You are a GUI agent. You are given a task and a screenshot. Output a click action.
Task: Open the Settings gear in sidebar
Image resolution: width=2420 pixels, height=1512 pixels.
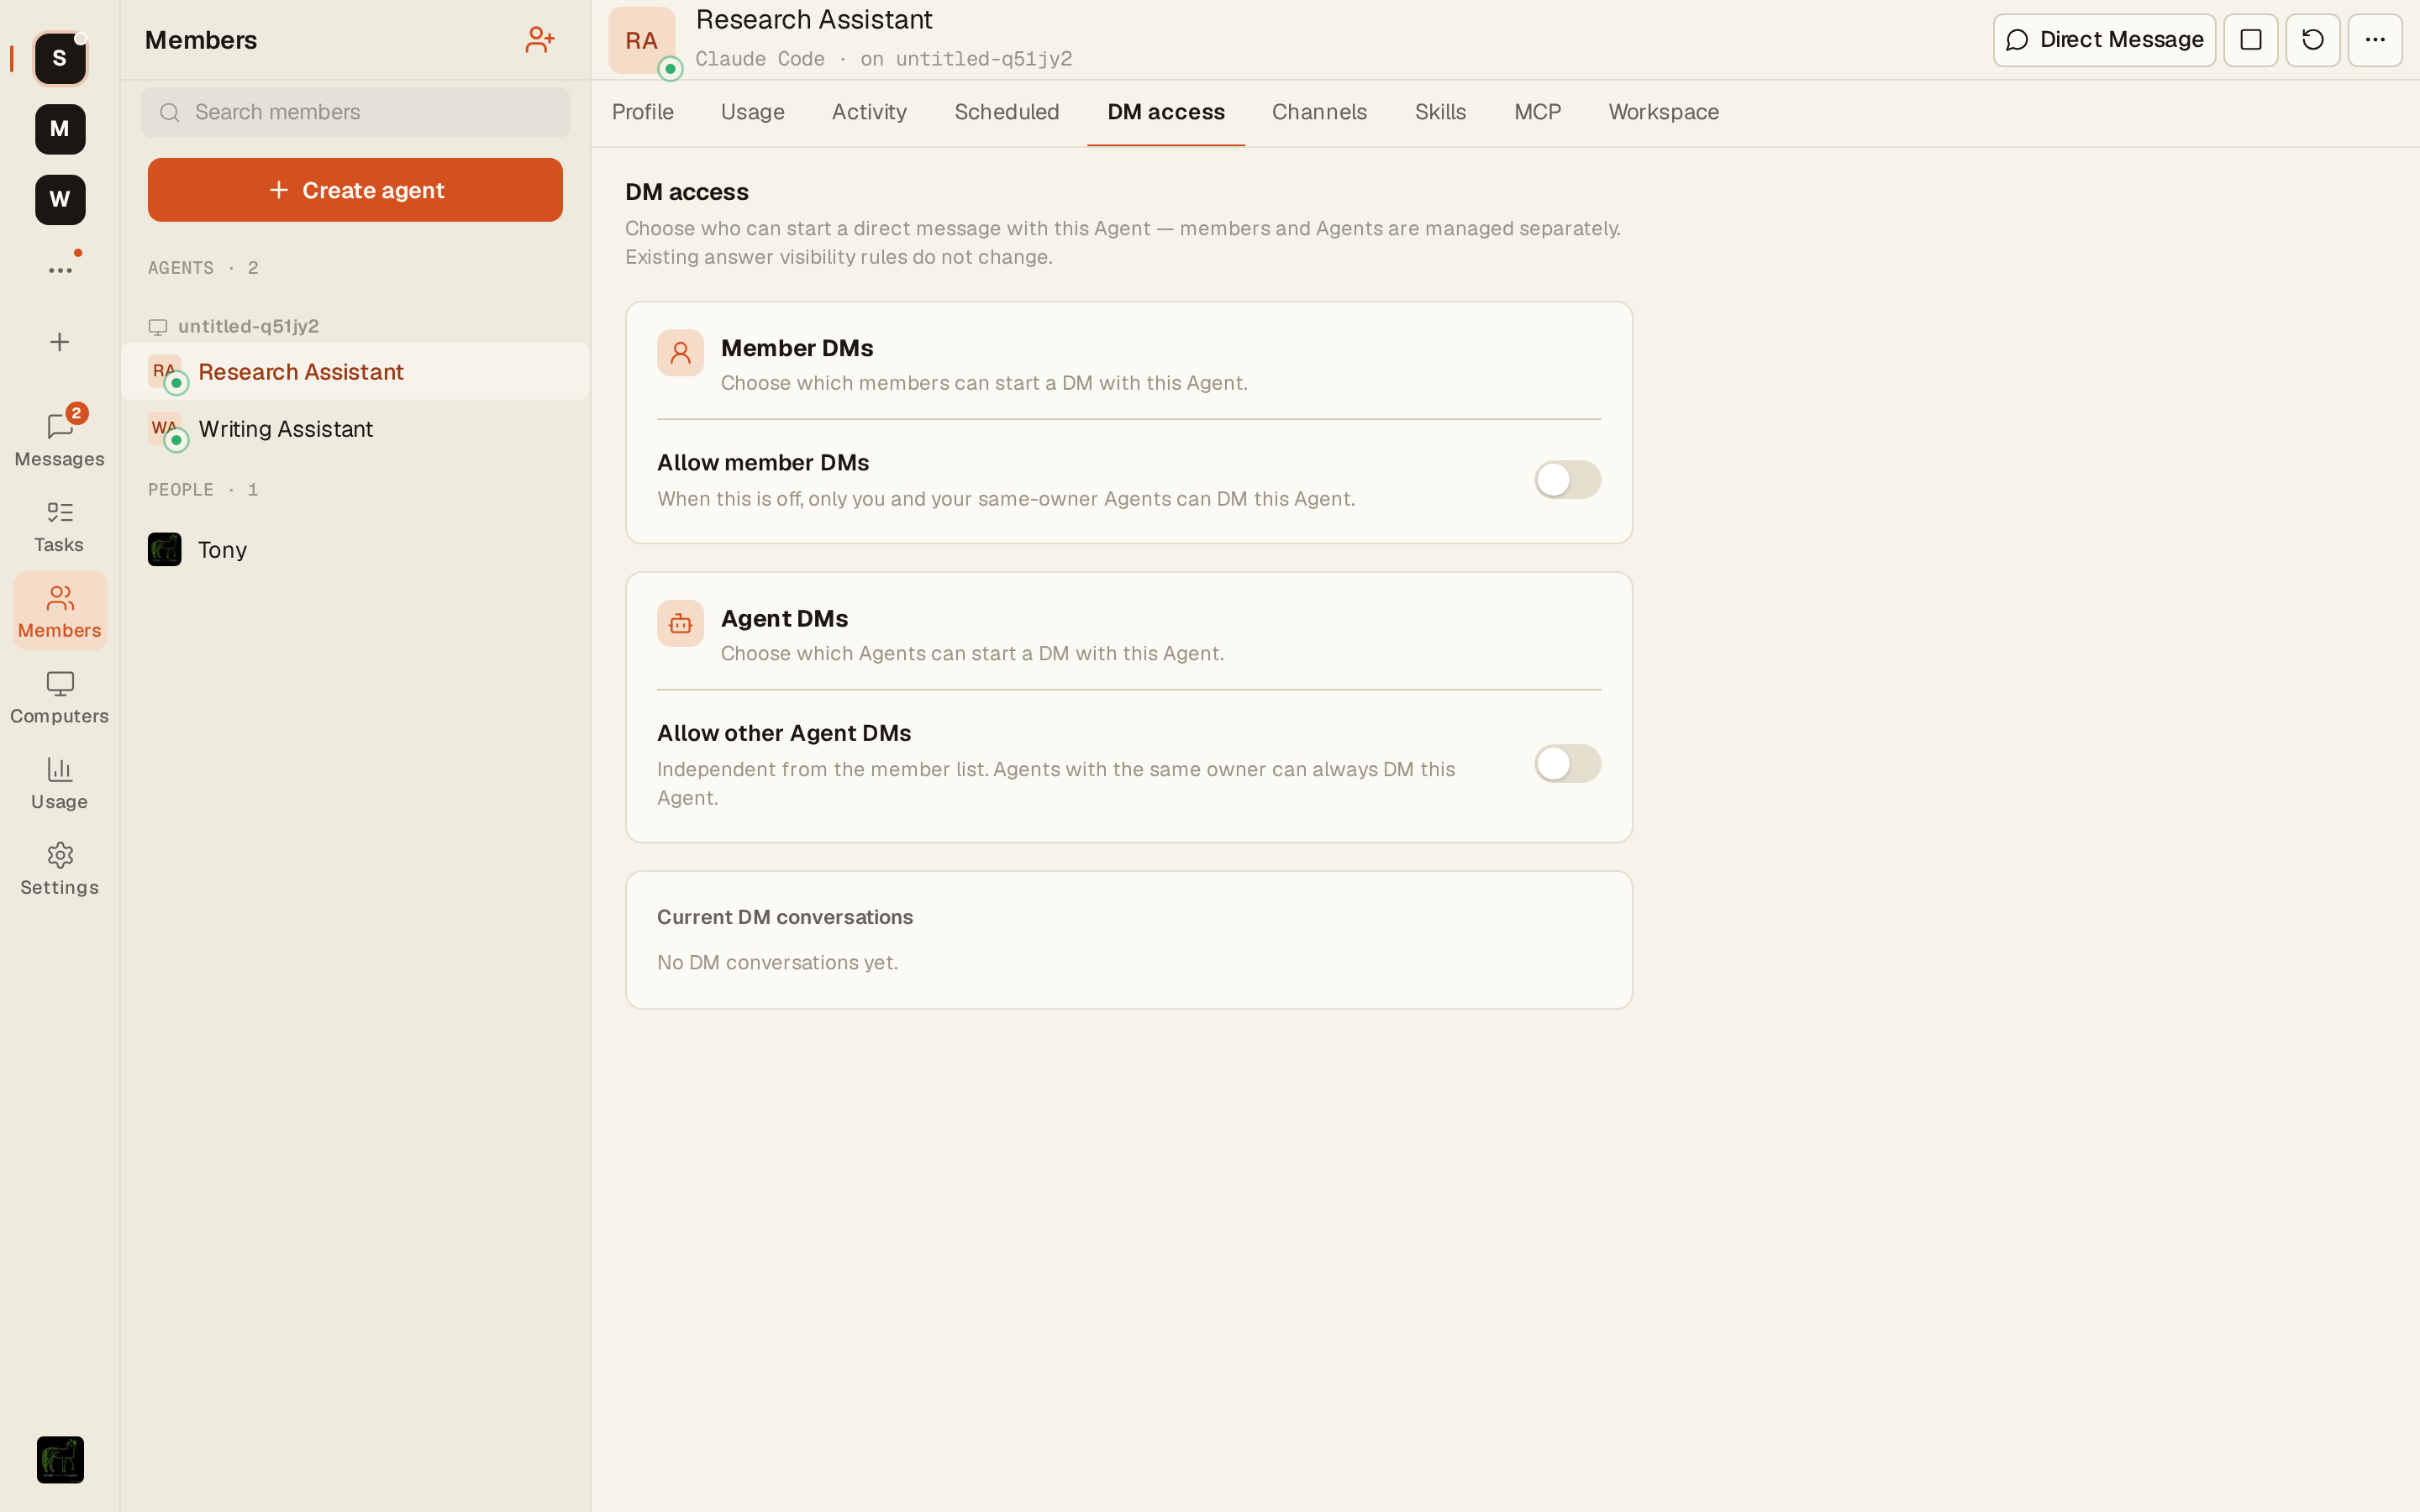[x=59, y=868]
